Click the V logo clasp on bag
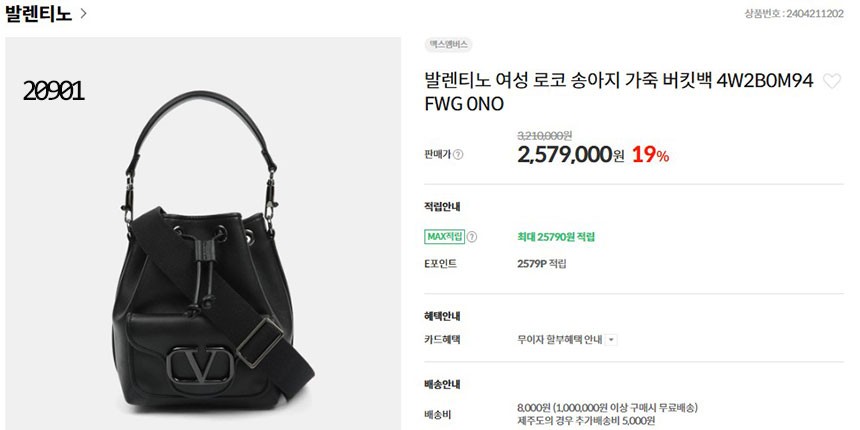The height and width of the screenshot is (430, 860). click(201, 364)
